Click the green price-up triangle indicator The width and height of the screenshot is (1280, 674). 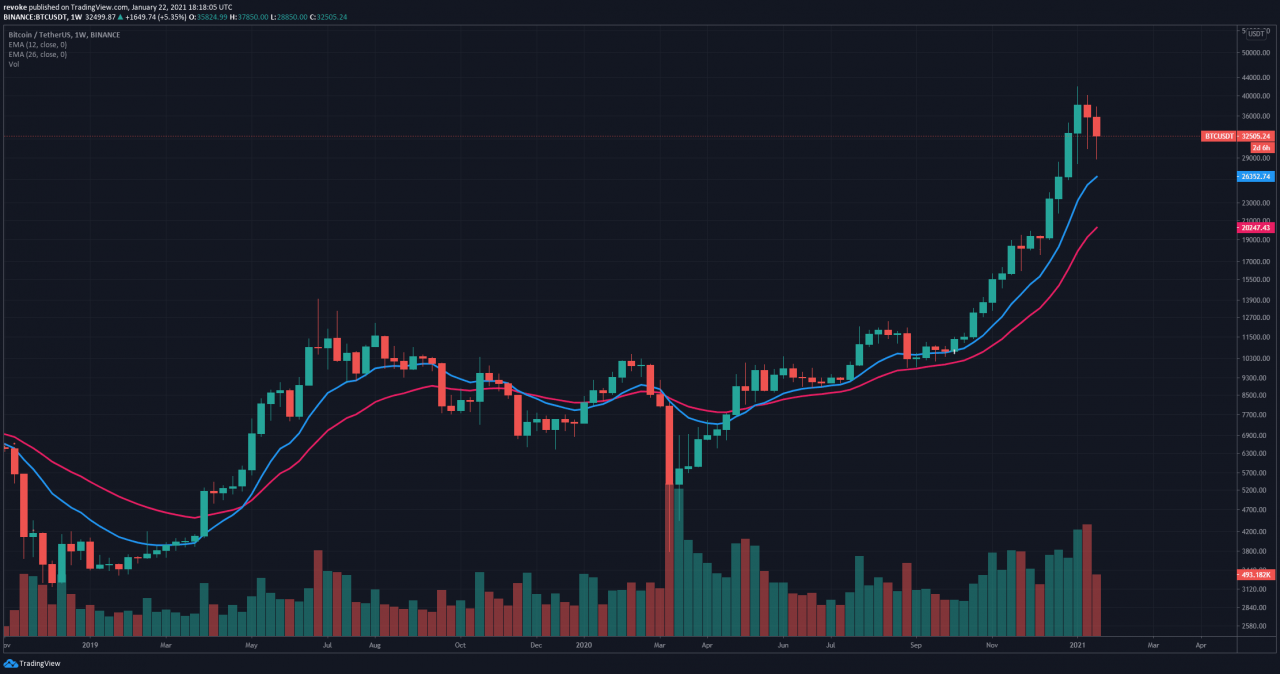pos(121,17)
